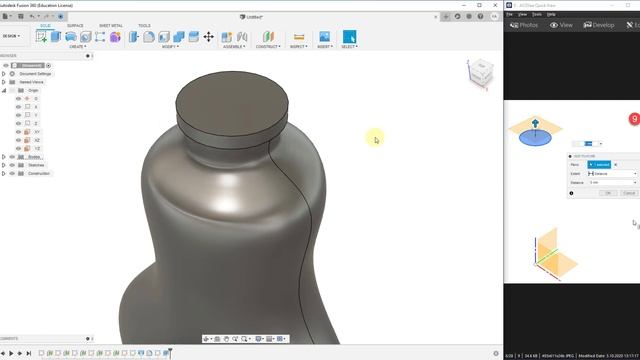Expand the Construction folder
This screenshot has height=360, width=640.
pyautogui.click(x=4, y=173)
